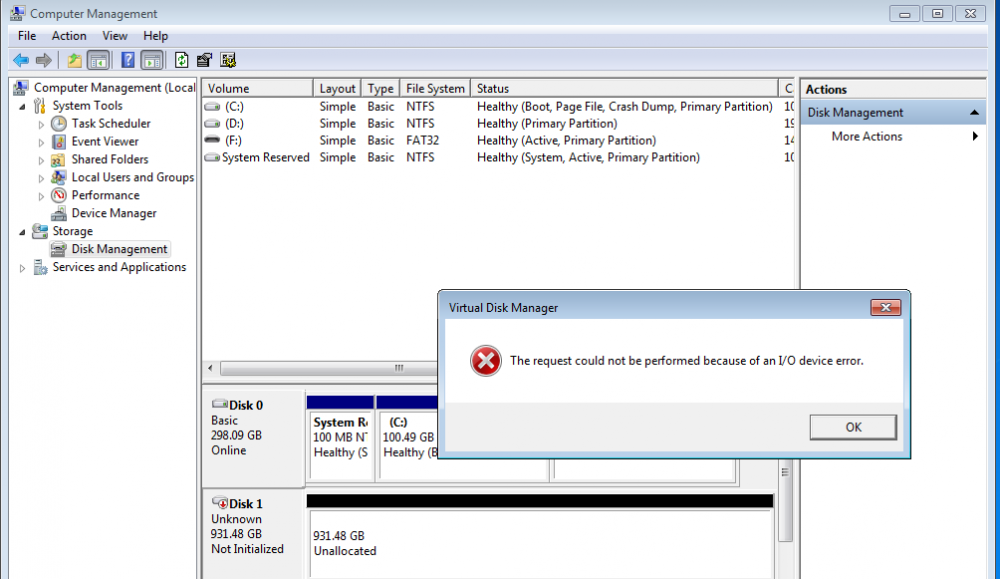Sort by the Volume column header
Viewport: 1000px width, 579px height.
(258, 88)
